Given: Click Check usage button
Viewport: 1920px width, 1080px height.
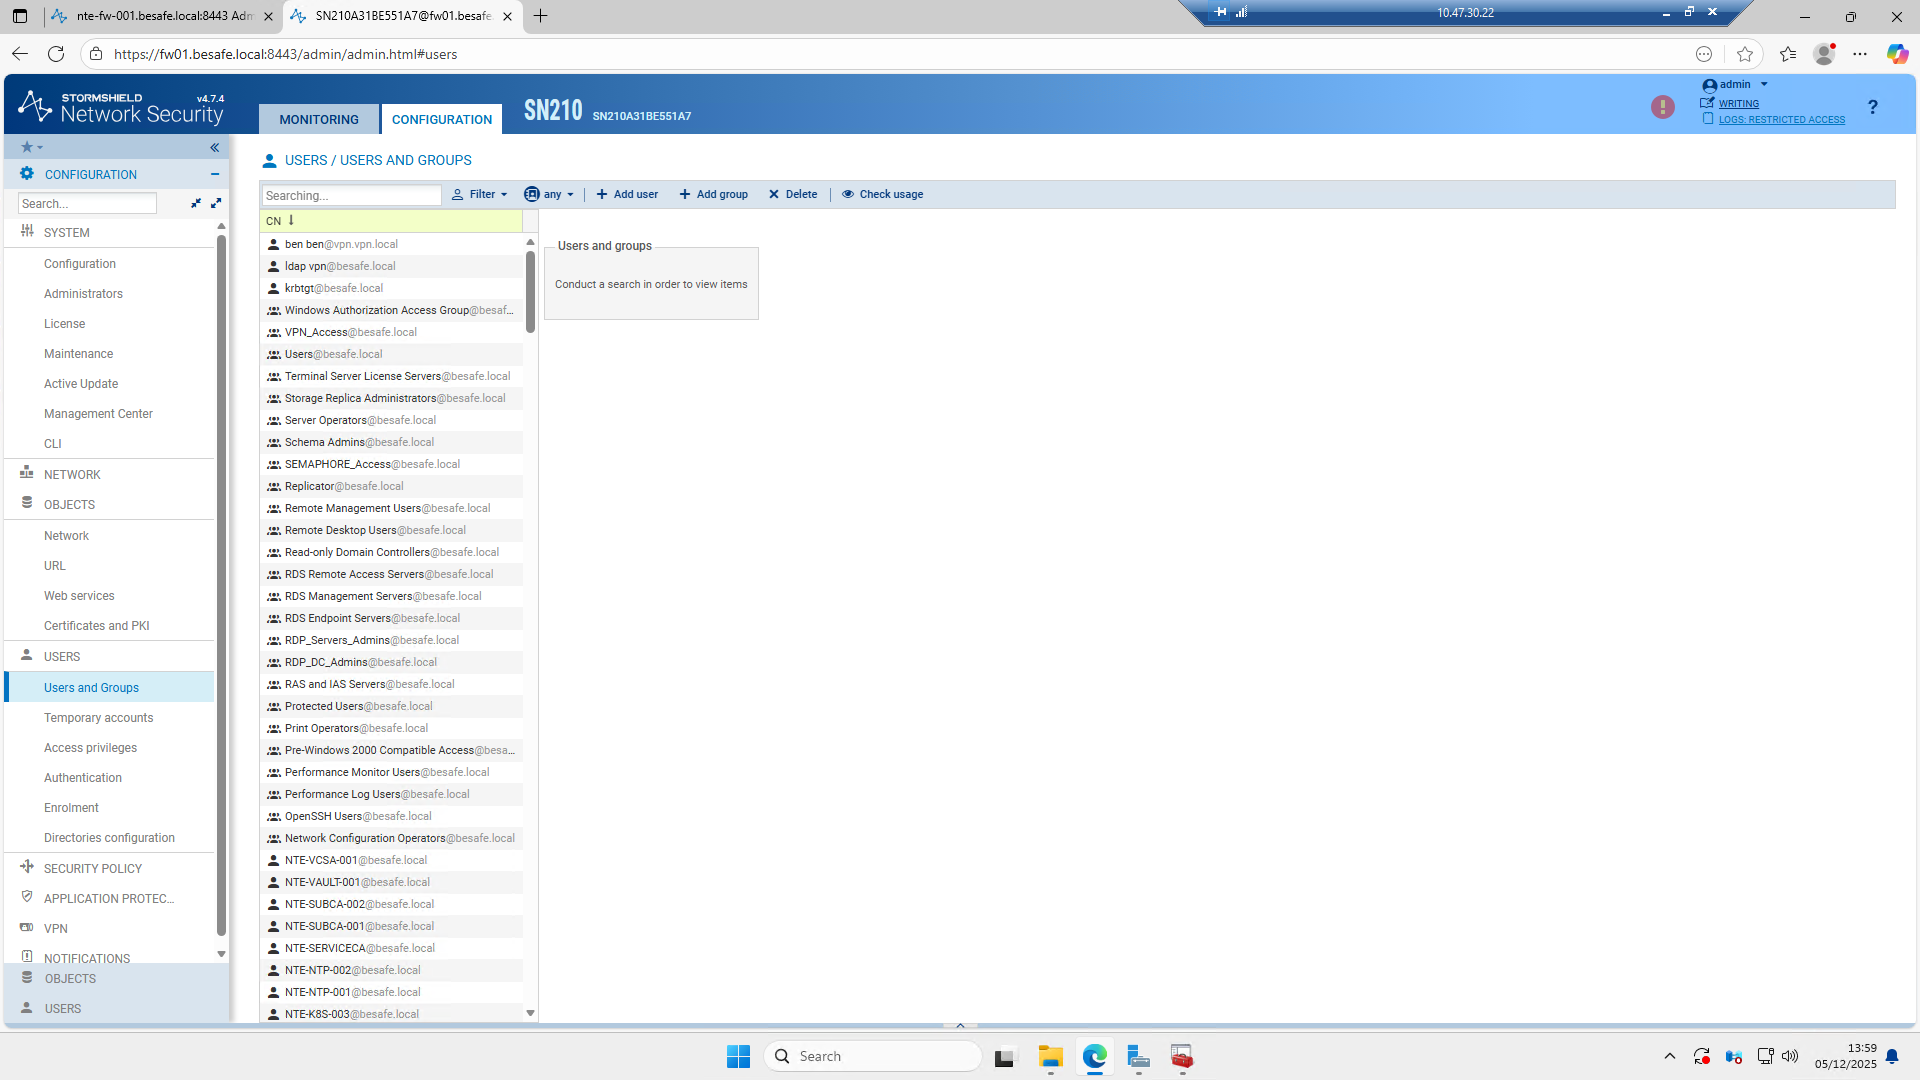Looking at the screenshot, I should 882,194.
